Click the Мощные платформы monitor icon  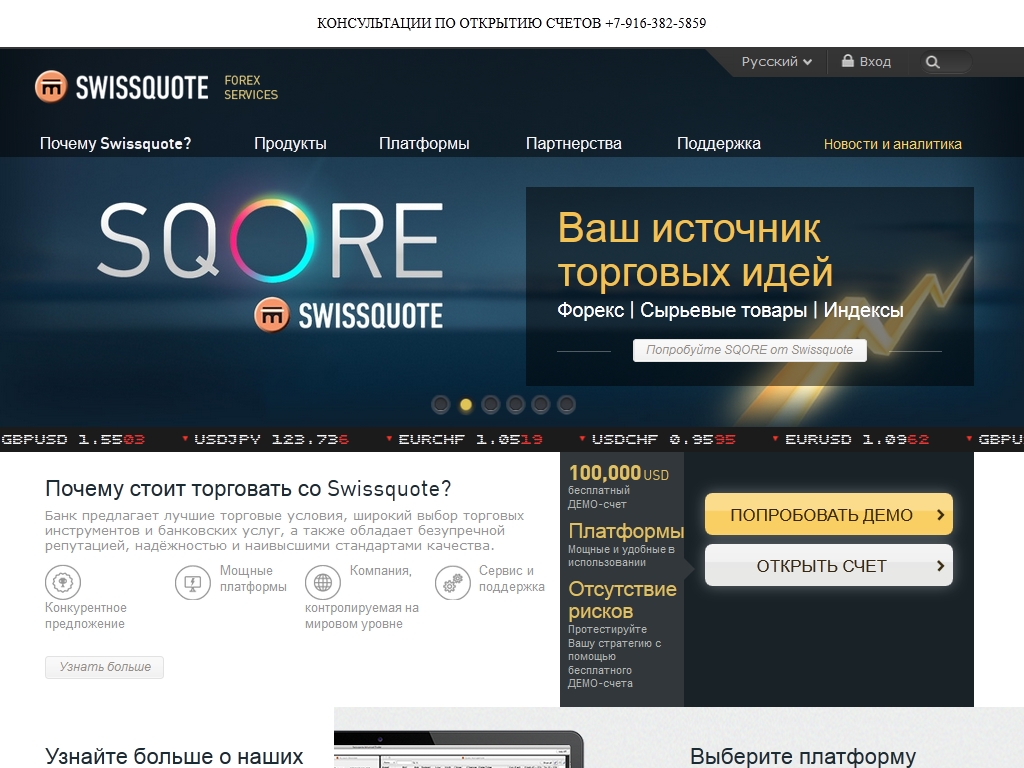[193, 582]
